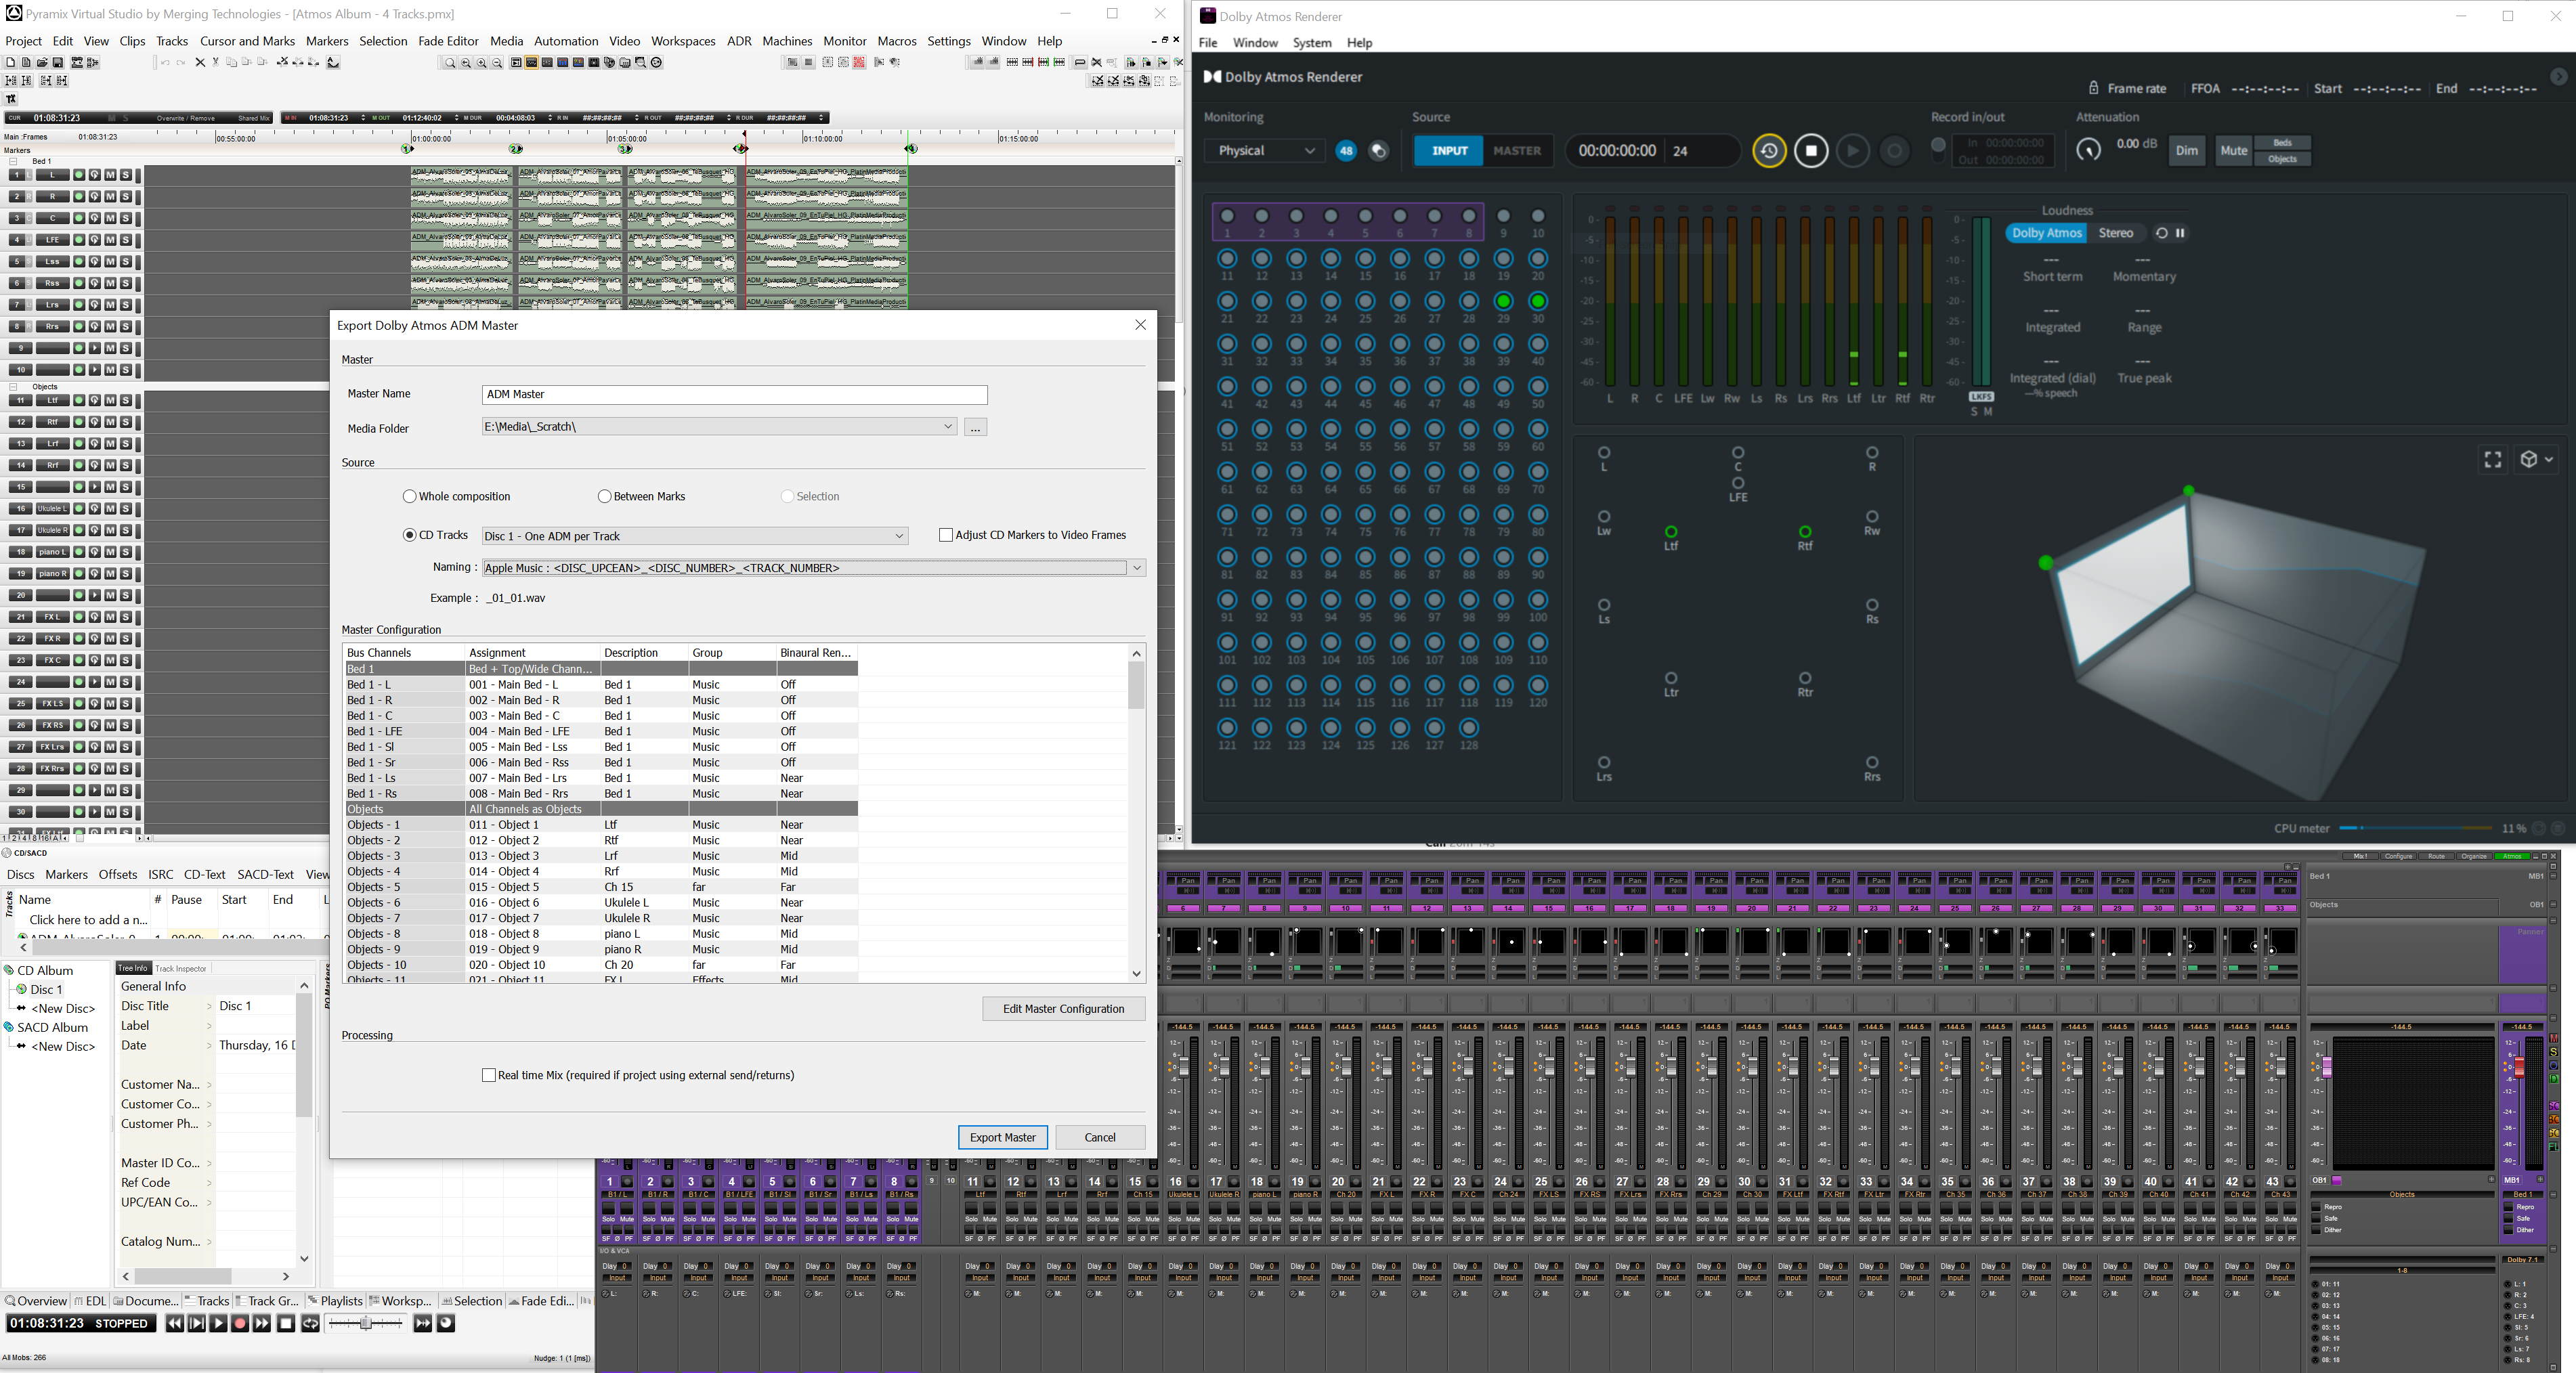Click the Pyramix transport record button

pyautogui.click(x=240, y=1323)
